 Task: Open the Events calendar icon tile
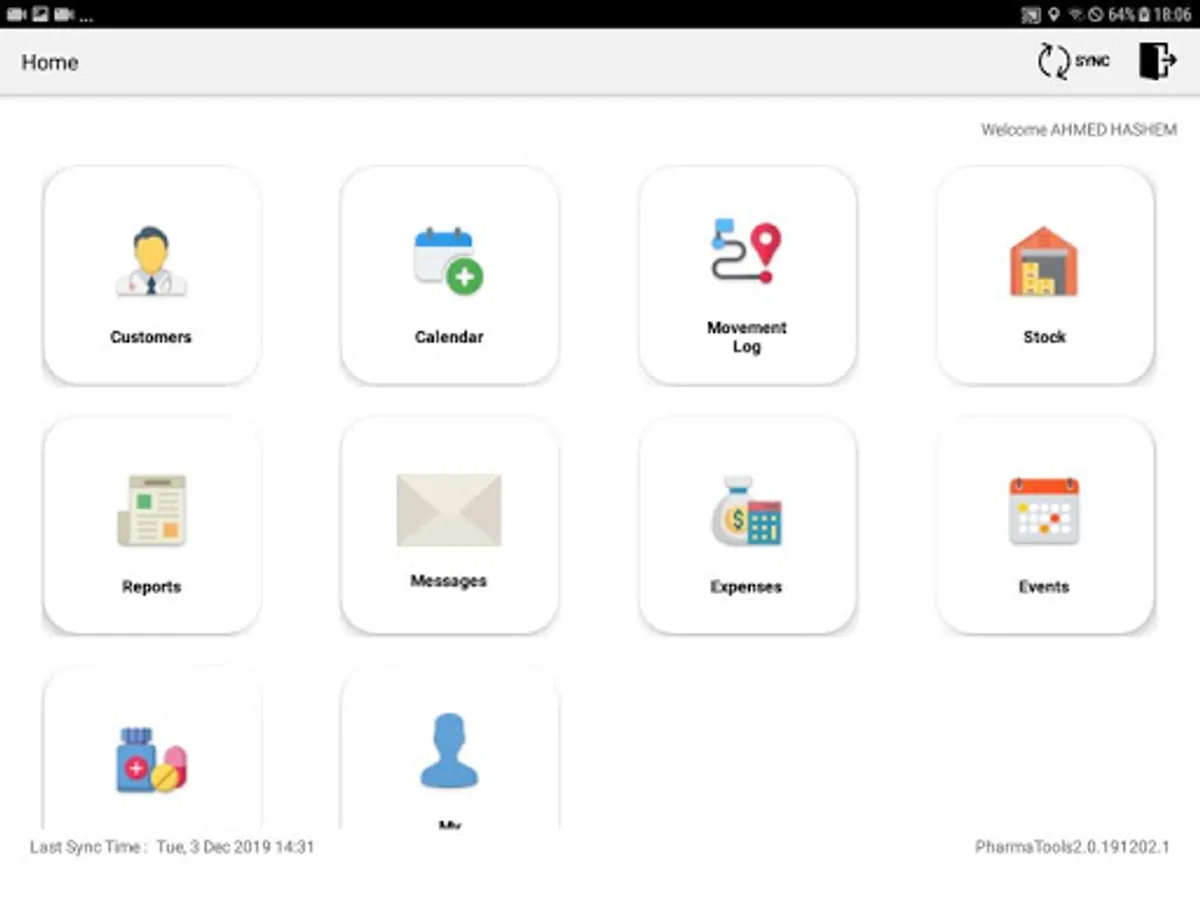tap(1045, 524)
